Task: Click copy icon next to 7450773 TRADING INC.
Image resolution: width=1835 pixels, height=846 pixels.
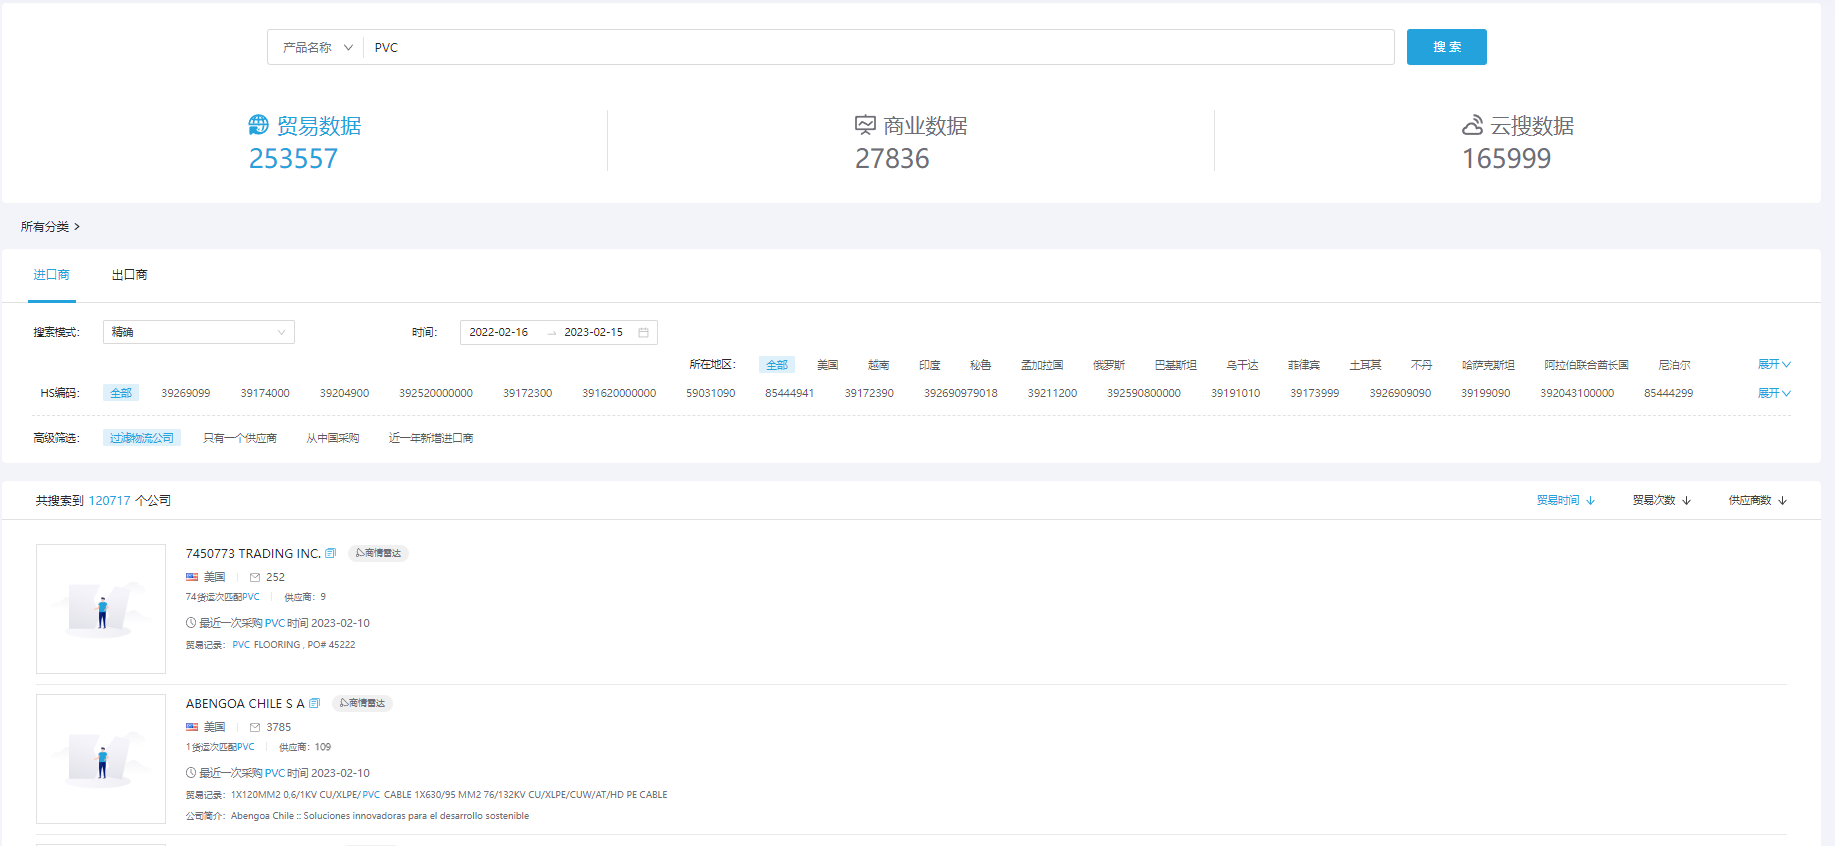Action: coord(331,553)
